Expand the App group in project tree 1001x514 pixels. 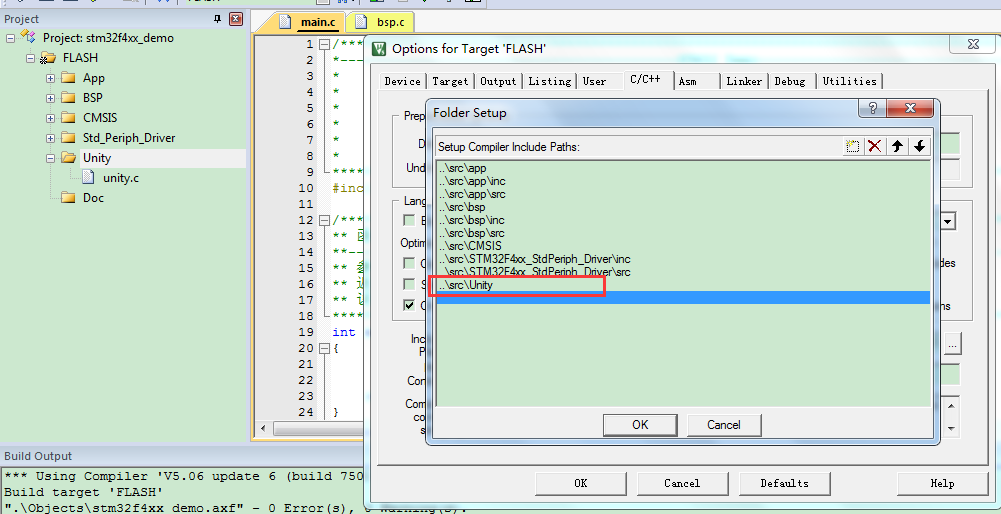50,78
